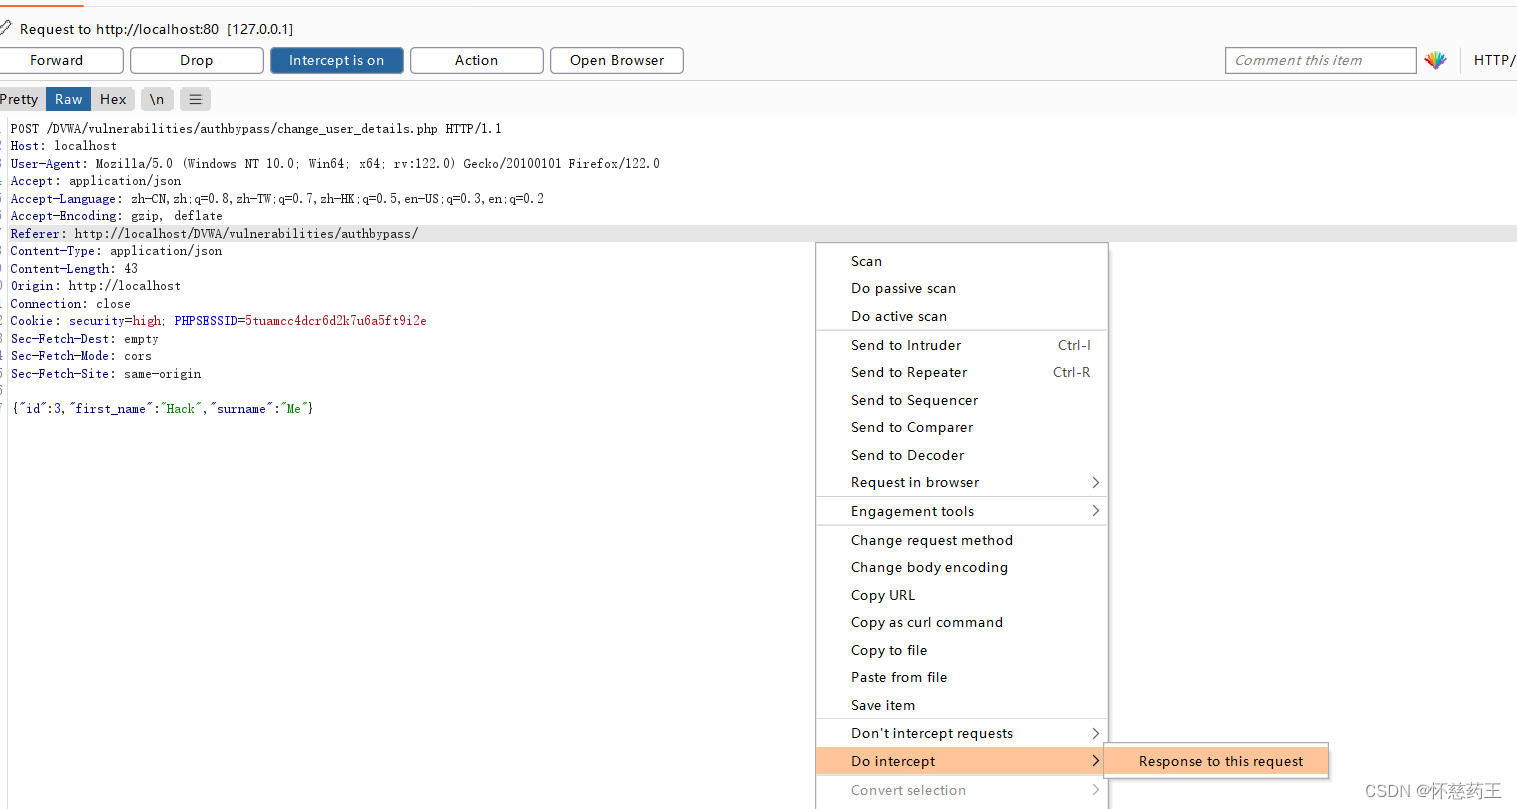Image resolution: width=1517 pixels, height=809 pixels.
Task: Select Send to Decoder
Action: pyautogui.click(x=962, y=455)
